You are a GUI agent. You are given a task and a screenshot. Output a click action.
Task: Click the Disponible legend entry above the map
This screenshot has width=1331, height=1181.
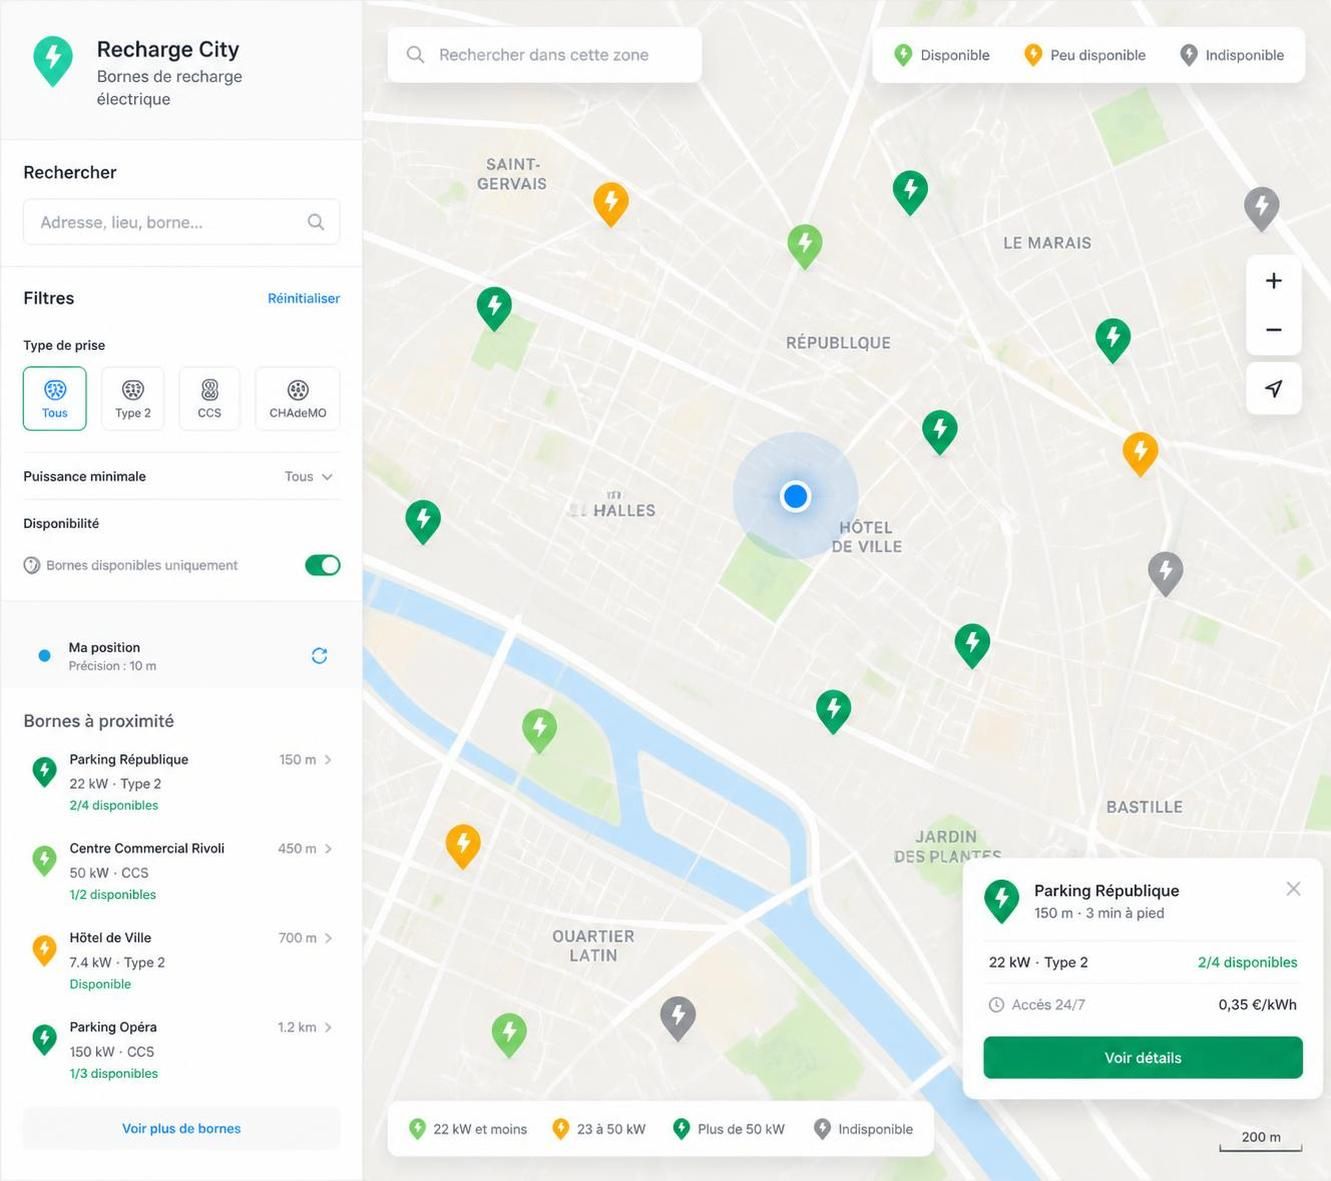click(941, 55)
